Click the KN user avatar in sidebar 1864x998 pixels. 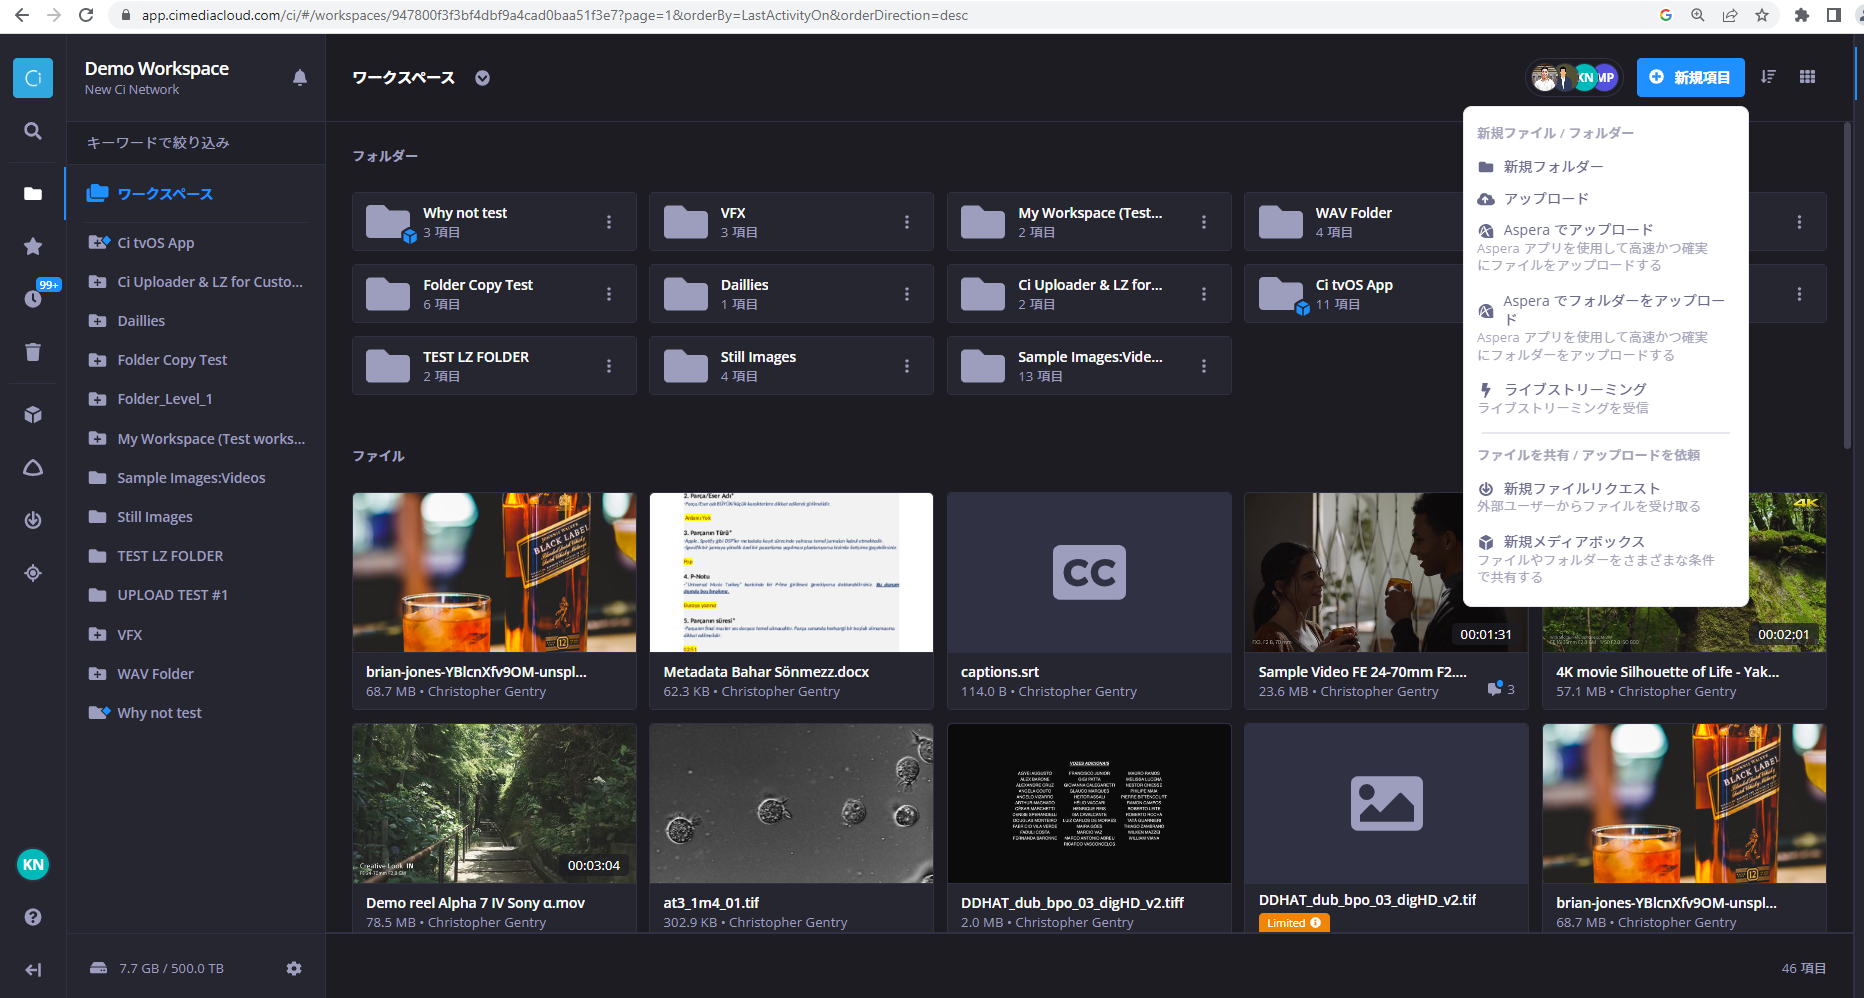[33, 865]
